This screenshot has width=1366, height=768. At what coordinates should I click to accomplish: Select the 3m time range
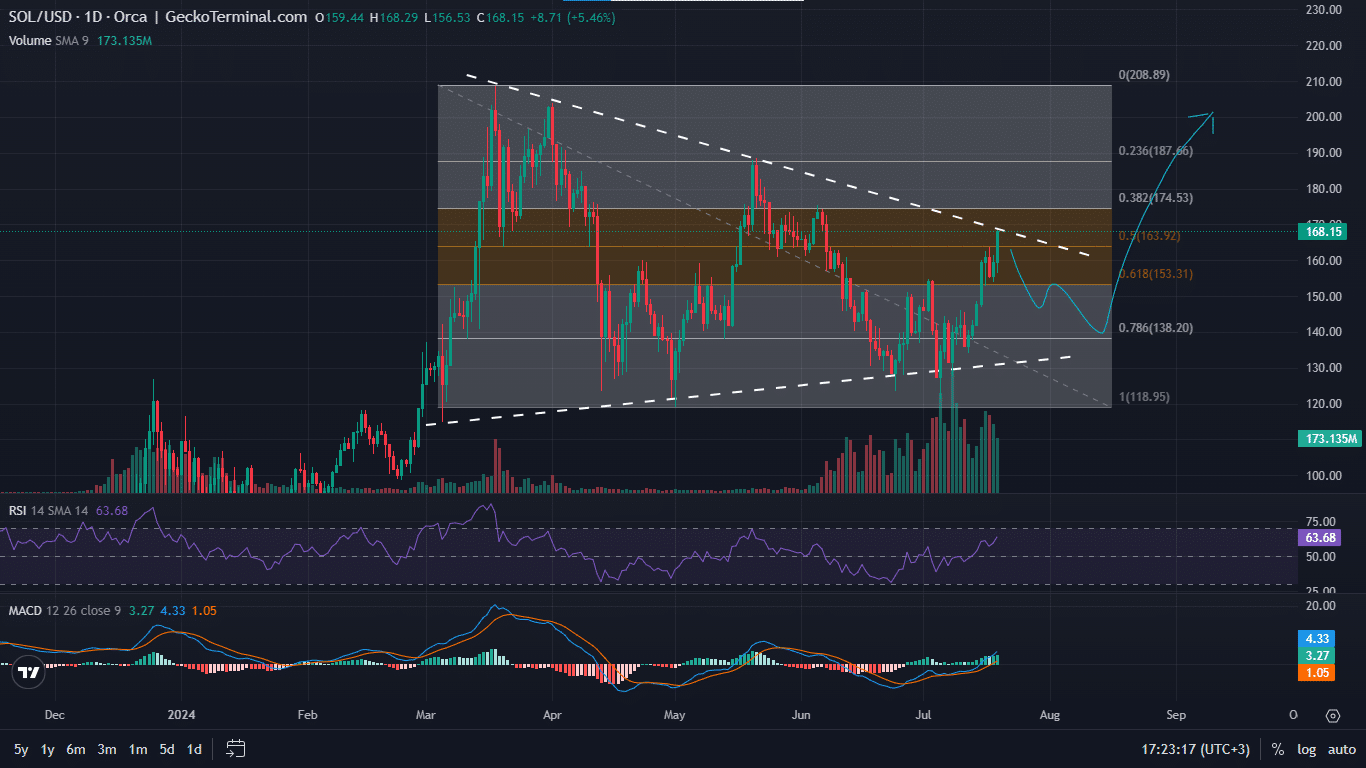click(x=107, y=749)
